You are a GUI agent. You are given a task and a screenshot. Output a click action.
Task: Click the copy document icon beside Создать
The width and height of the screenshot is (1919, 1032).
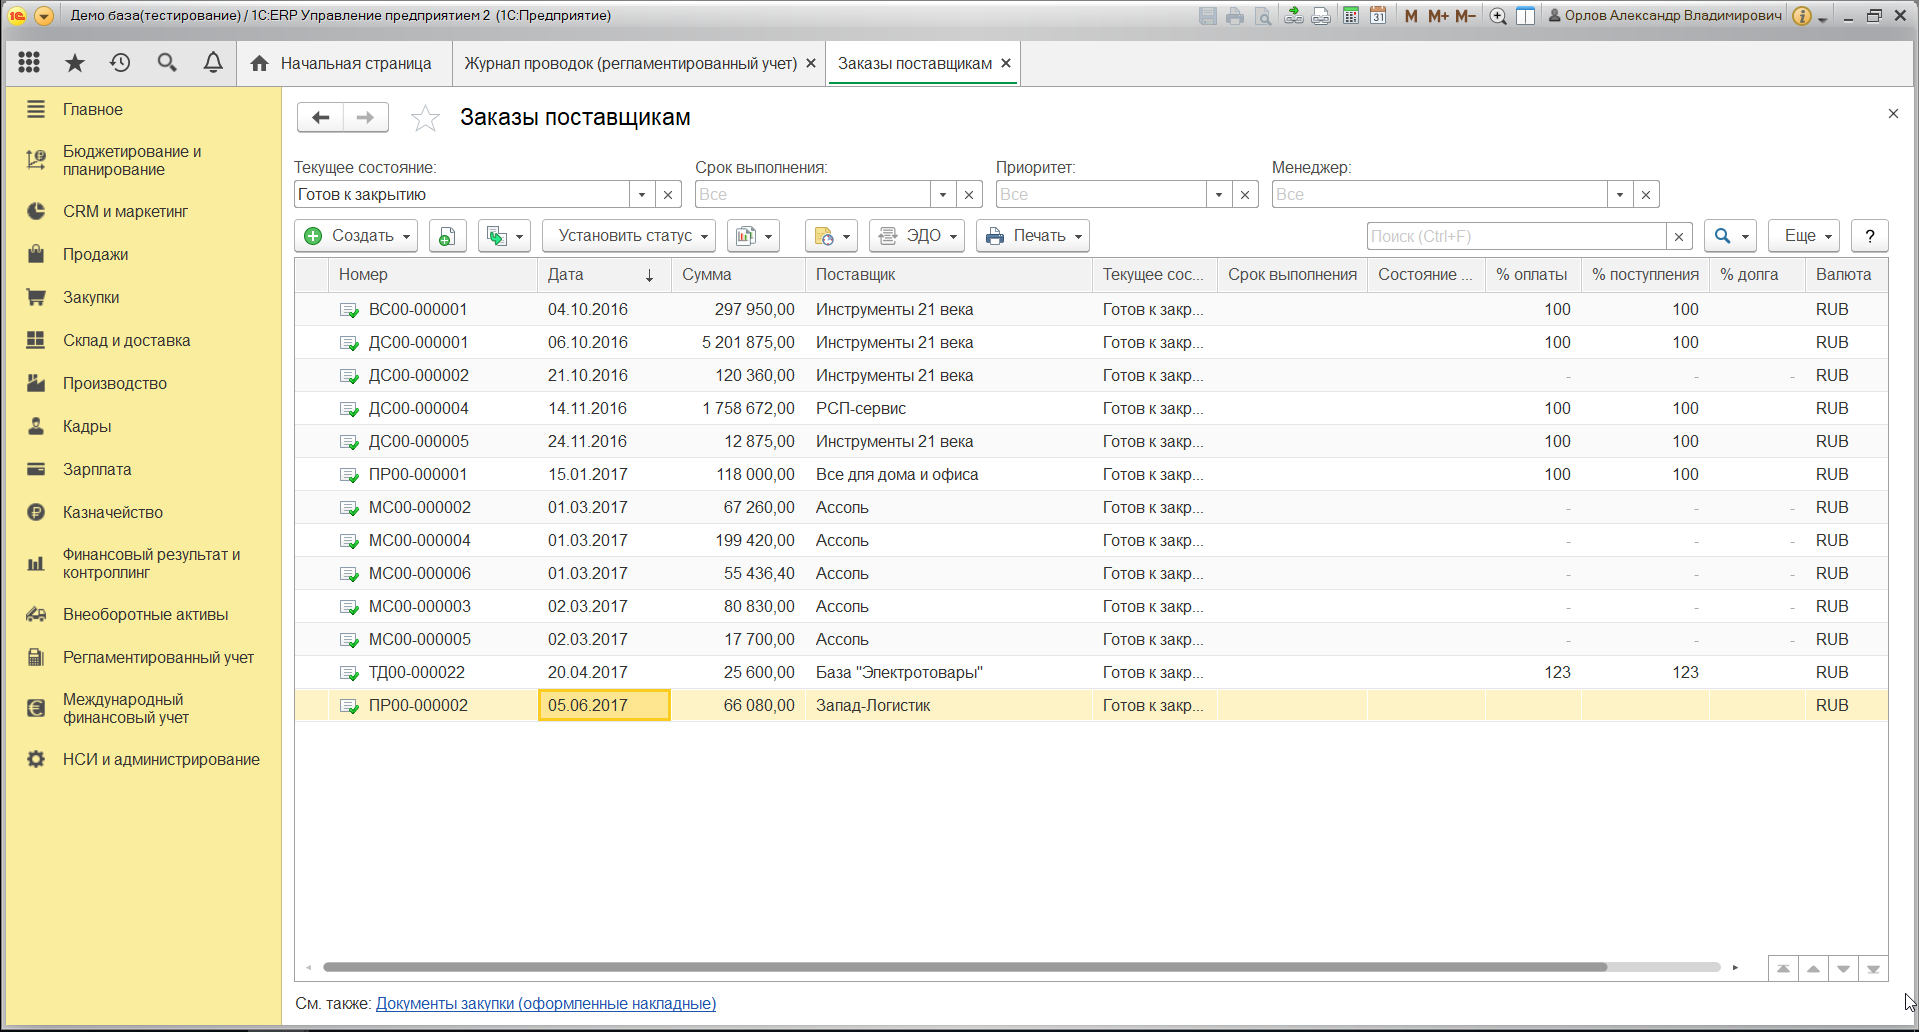coord(447,236)
